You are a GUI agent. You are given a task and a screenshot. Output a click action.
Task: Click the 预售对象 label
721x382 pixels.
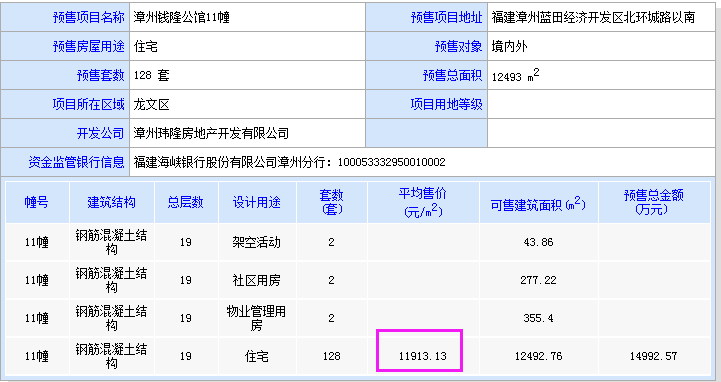click(458, 46)
